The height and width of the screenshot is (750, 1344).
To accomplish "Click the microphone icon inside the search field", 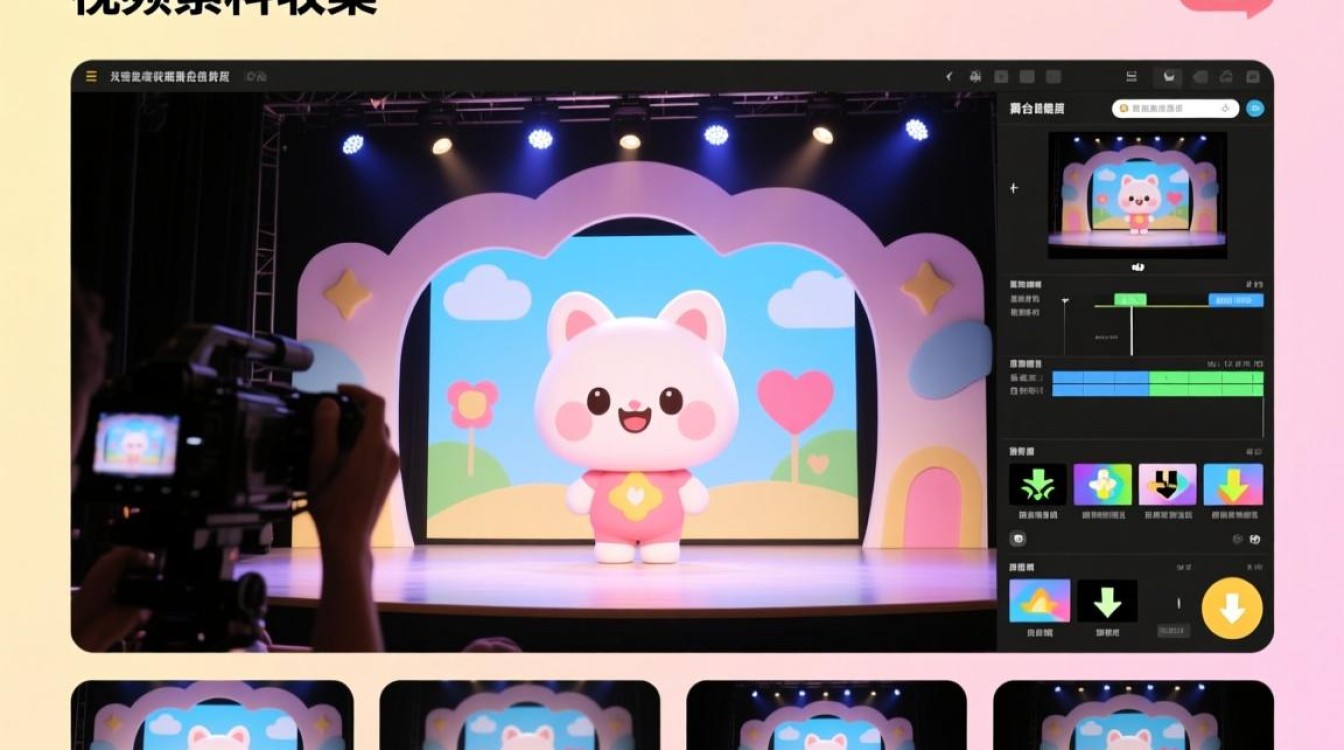I will (x=1226, y=108).
